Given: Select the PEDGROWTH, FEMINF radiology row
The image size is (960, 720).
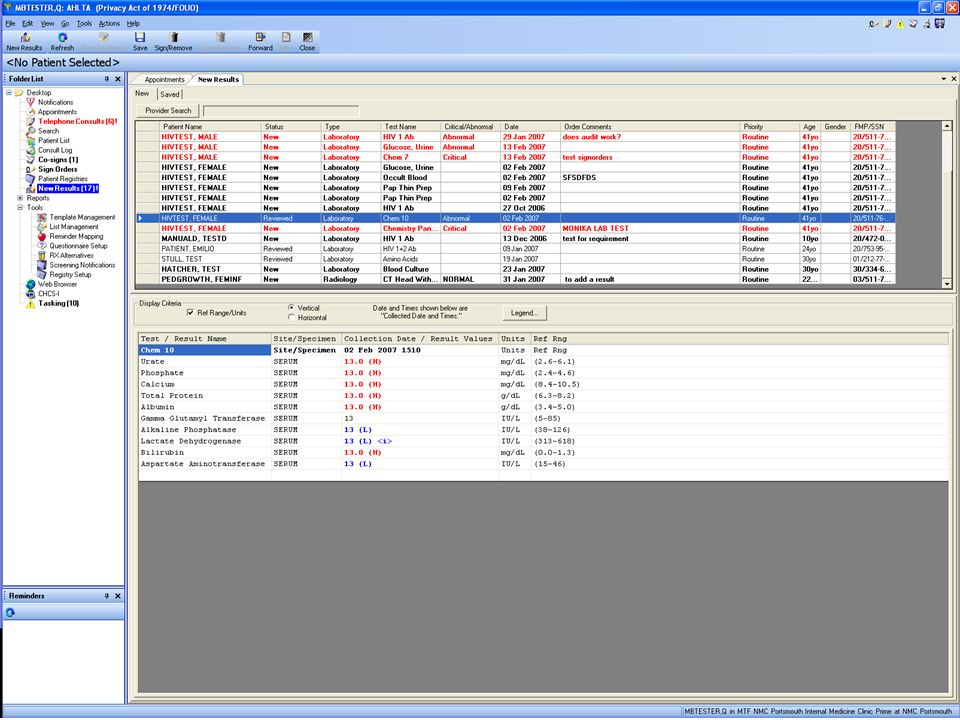Looking at the screenshot, I should point(515,279).
